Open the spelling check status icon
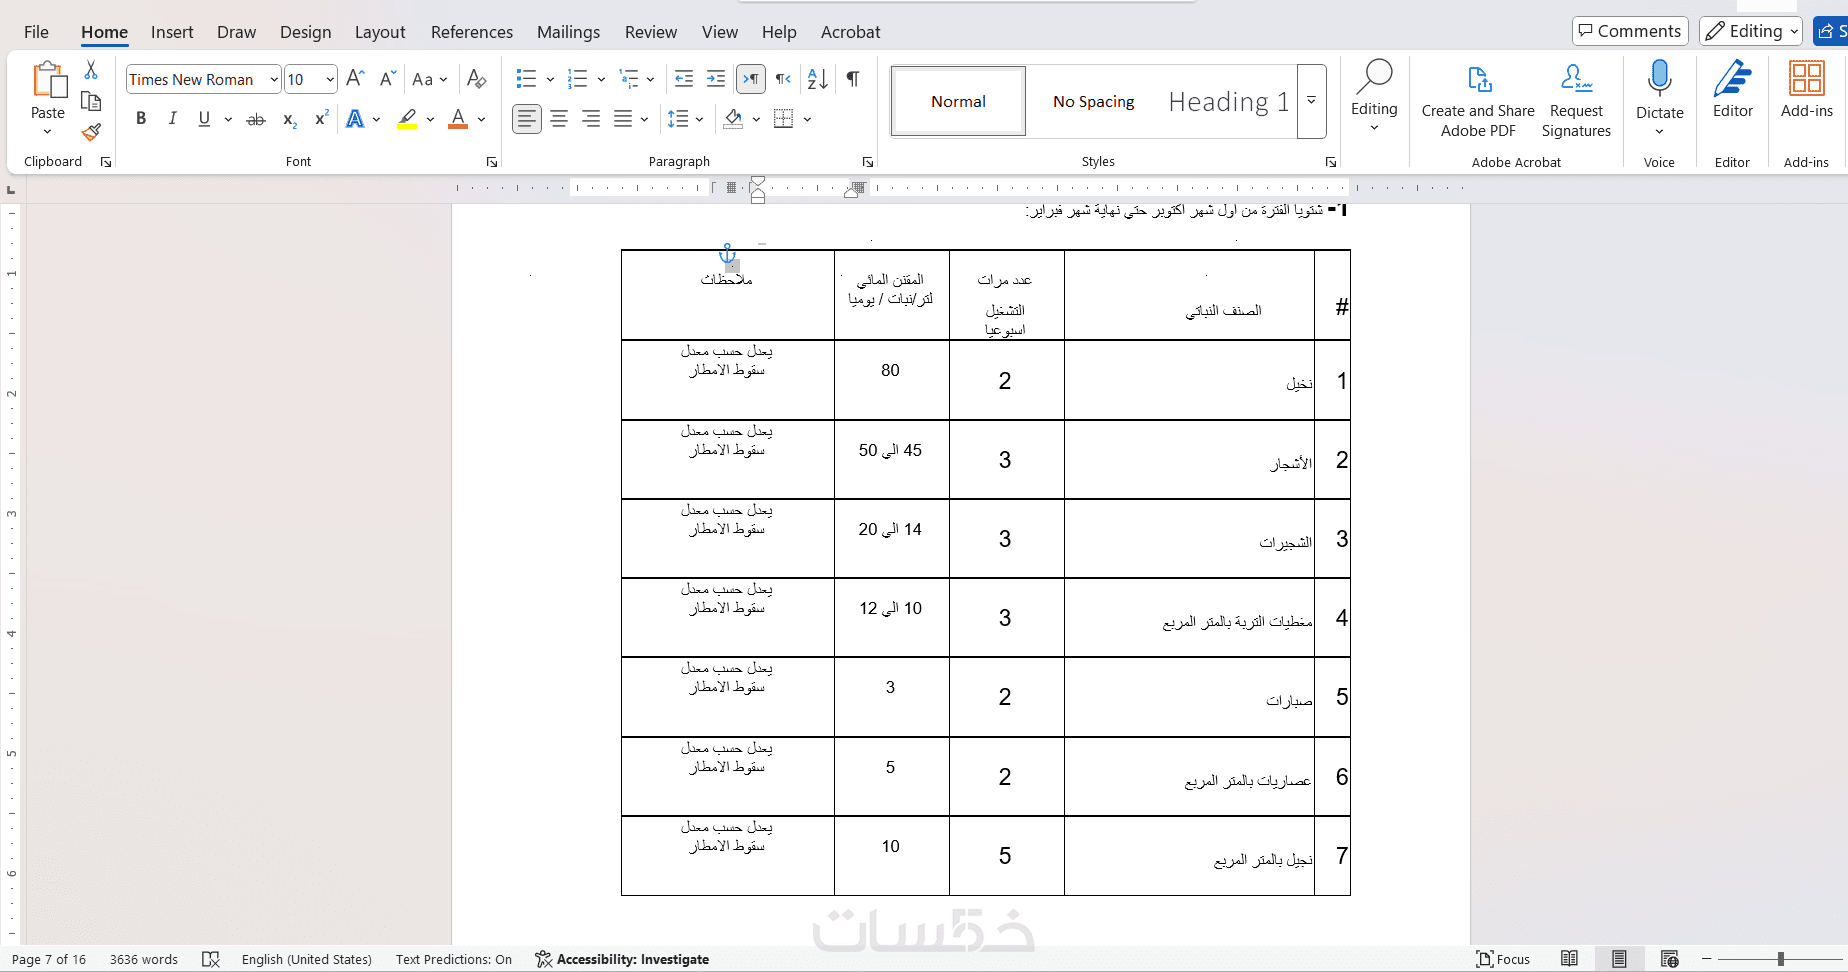 point(210,959)
